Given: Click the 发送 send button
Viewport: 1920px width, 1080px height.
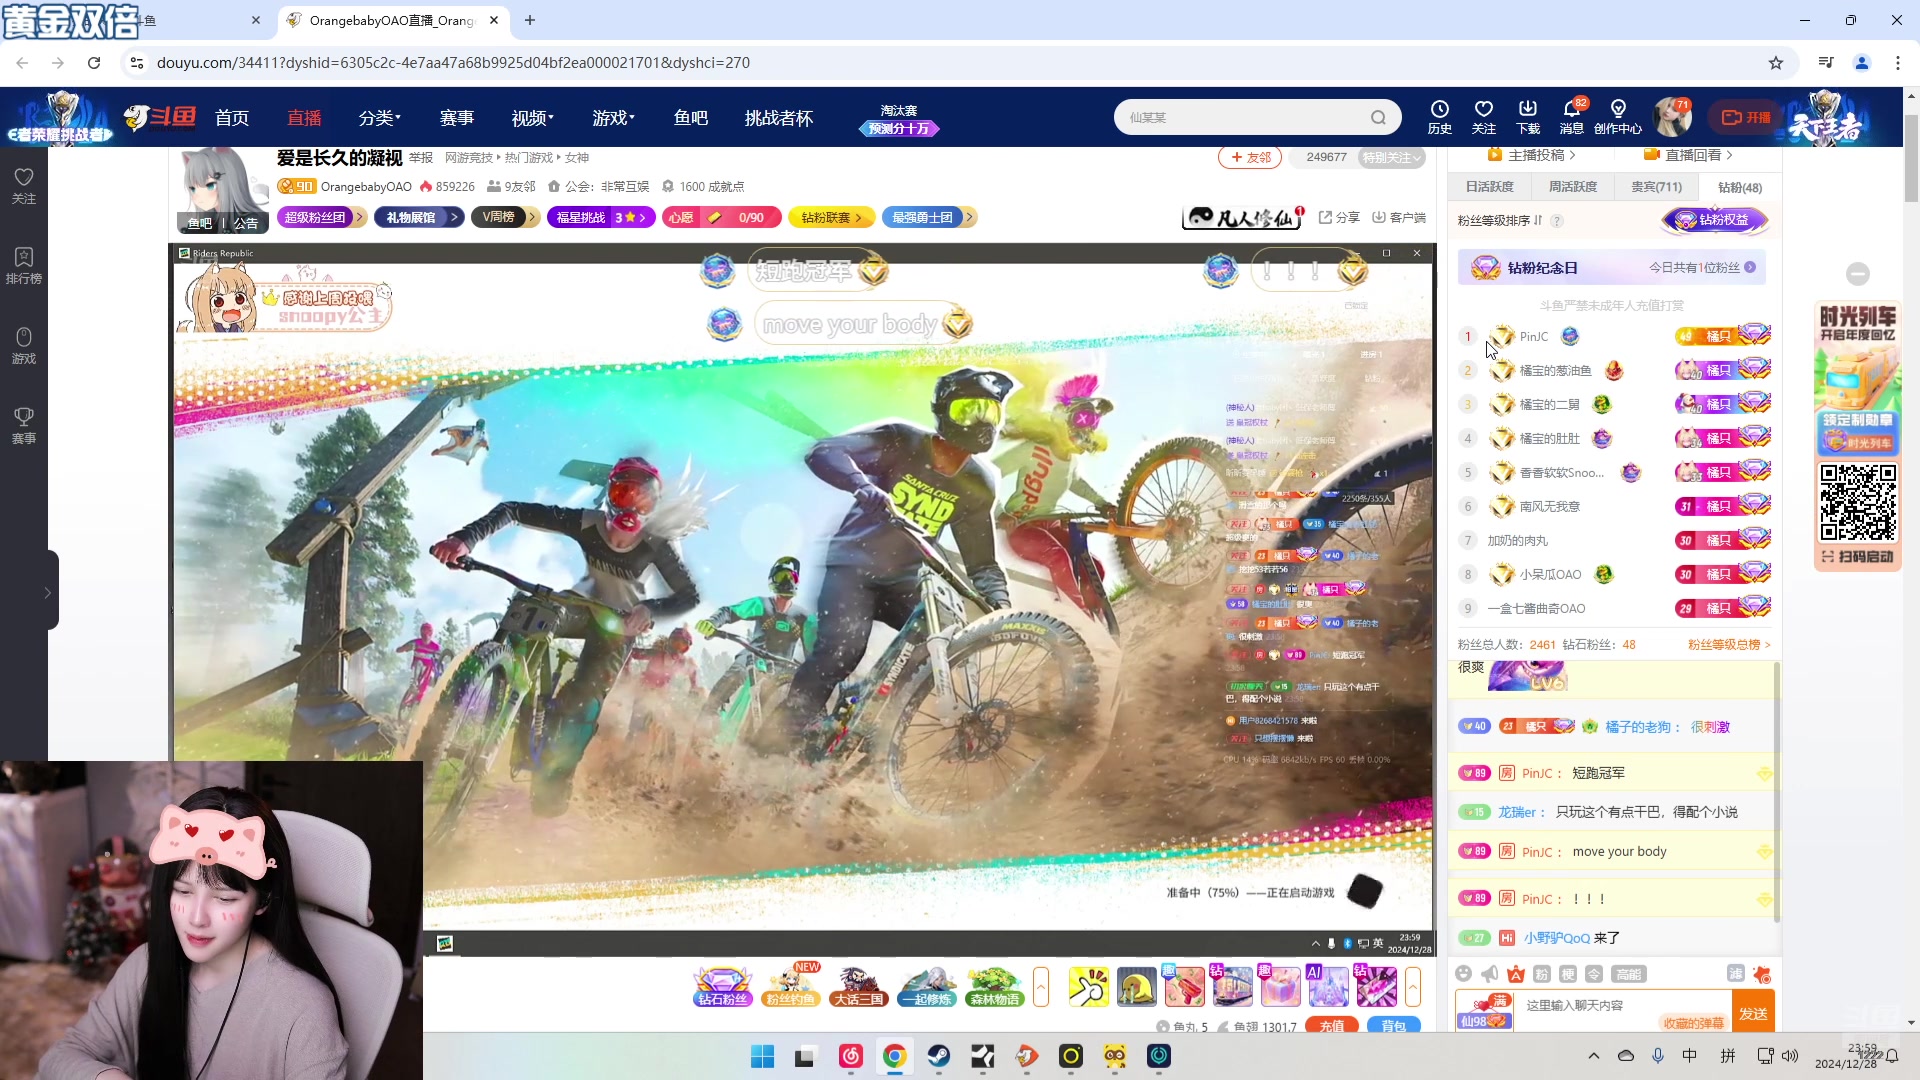Looking at the screenshot, I should [1753, 1013].
